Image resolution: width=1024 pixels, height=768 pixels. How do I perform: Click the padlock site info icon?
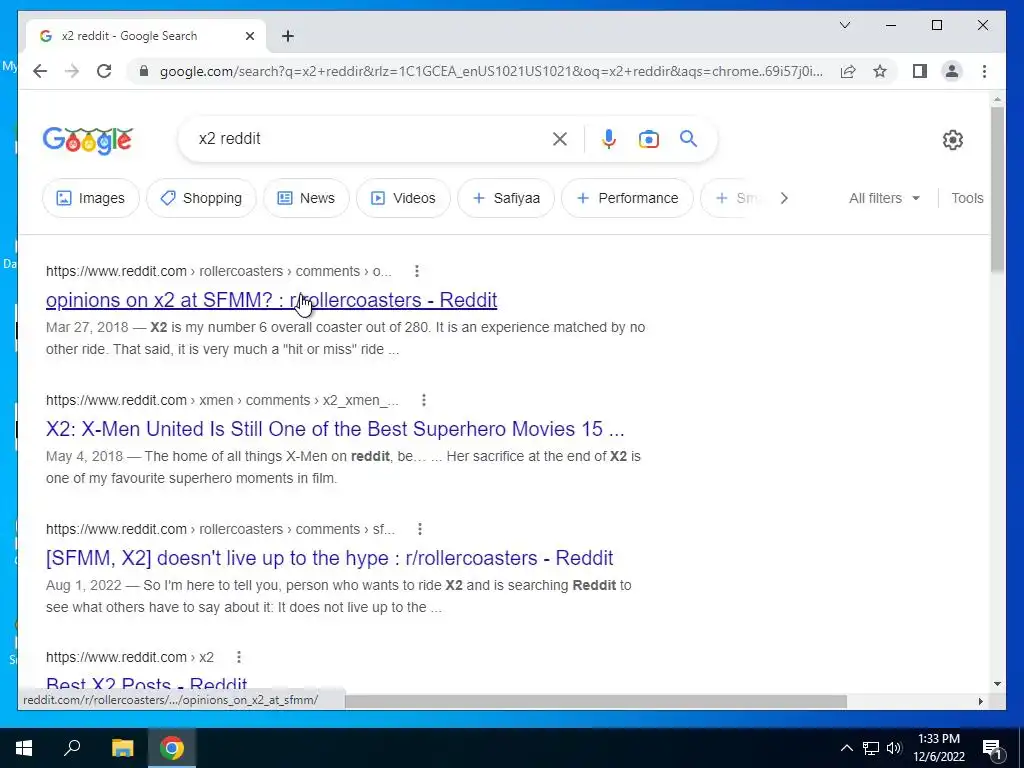[144, 71]
